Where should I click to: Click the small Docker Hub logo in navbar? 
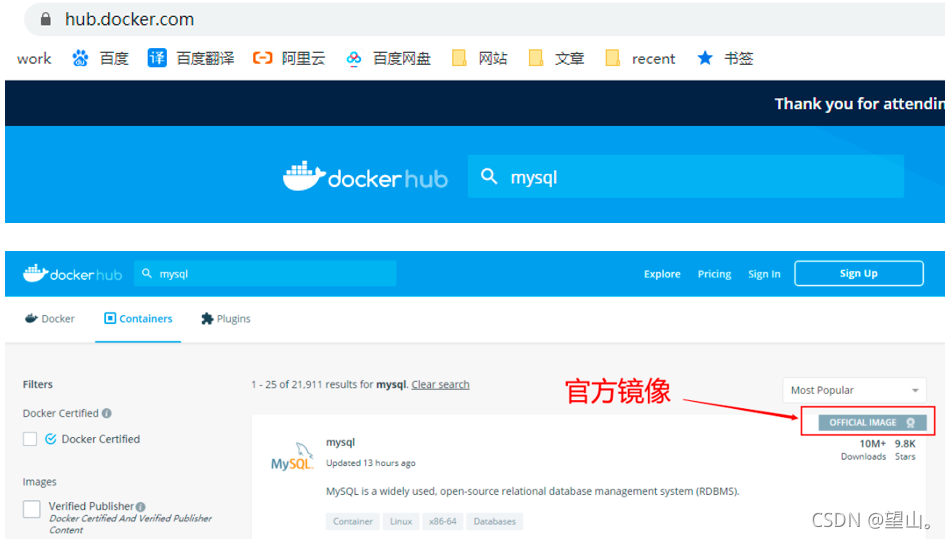72,274
